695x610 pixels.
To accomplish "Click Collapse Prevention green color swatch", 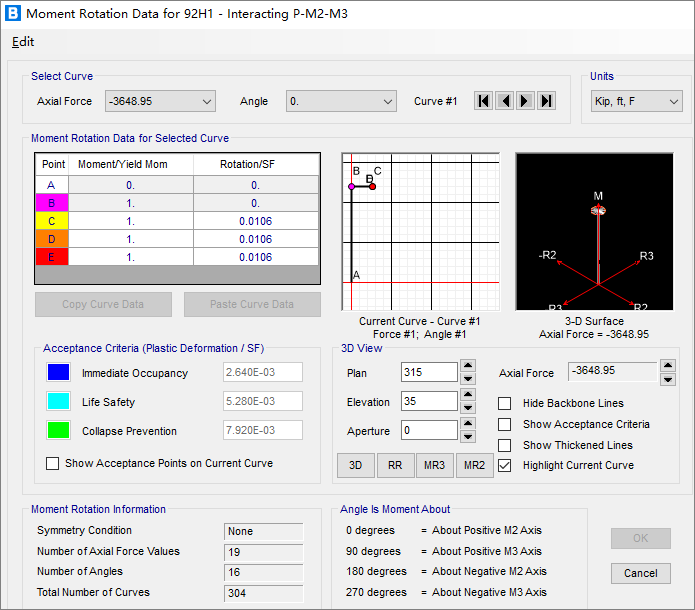I will (59, 430).
